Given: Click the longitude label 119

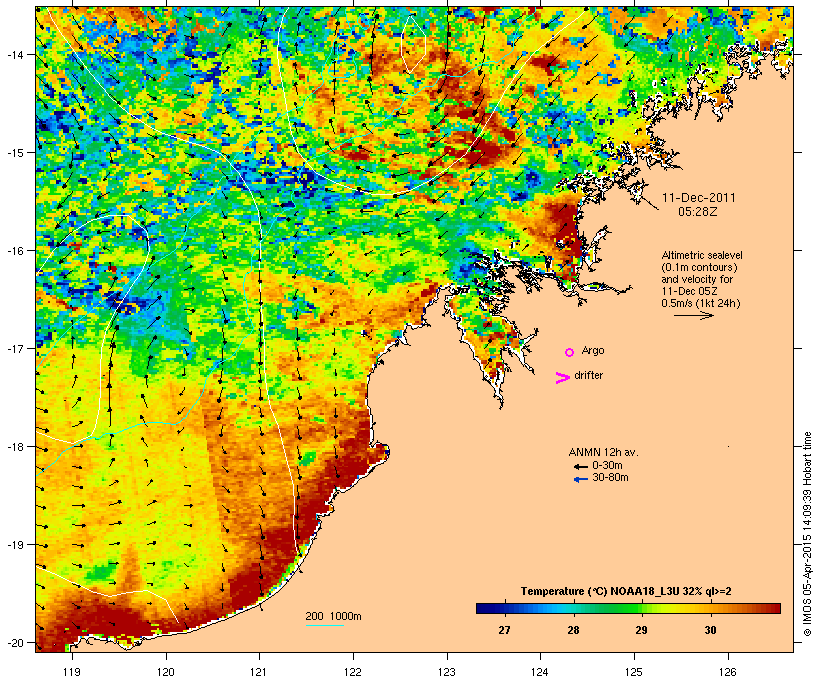Looking at the screenshot, I should click(72, 671).
